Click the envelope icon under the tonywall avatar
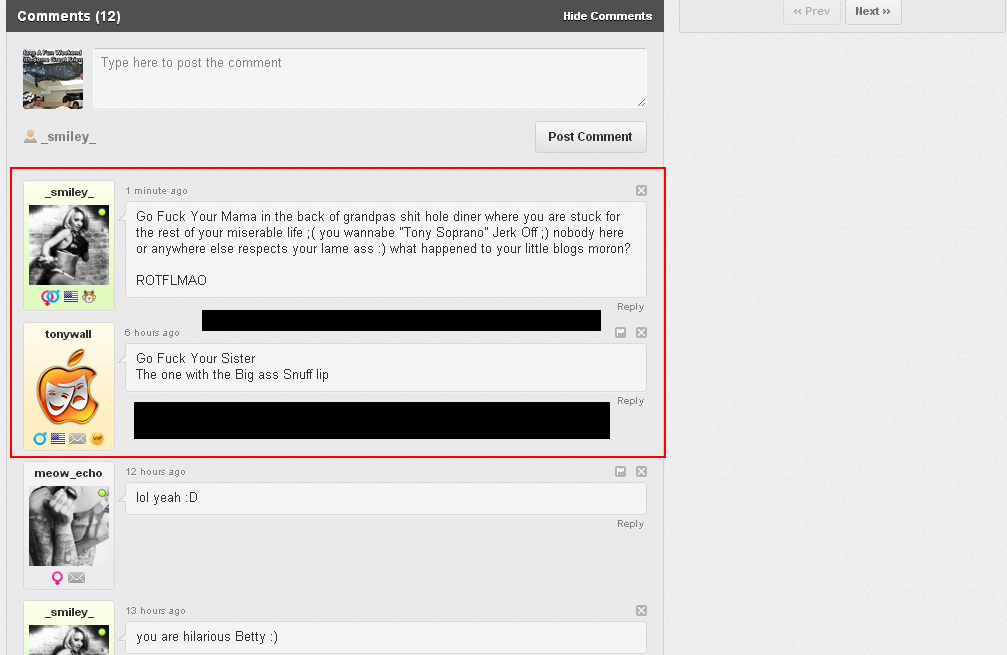1007x655 pixels. pos(78,439)
